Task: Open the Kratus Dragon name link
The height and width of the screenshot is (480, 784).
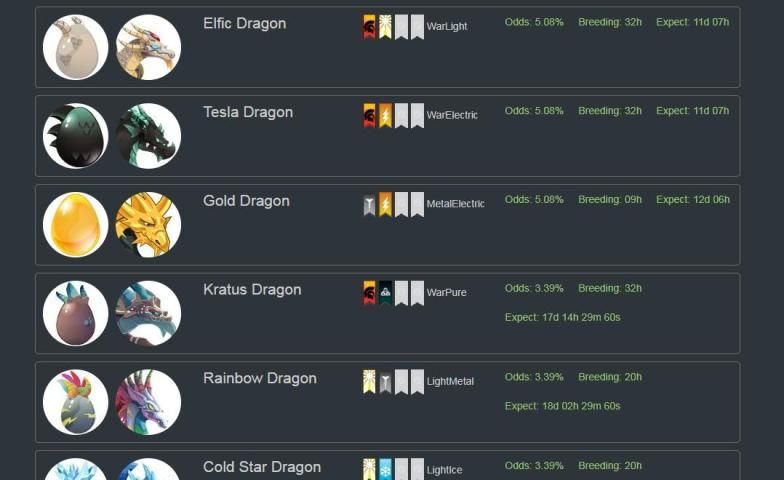Action: (252, 290)
